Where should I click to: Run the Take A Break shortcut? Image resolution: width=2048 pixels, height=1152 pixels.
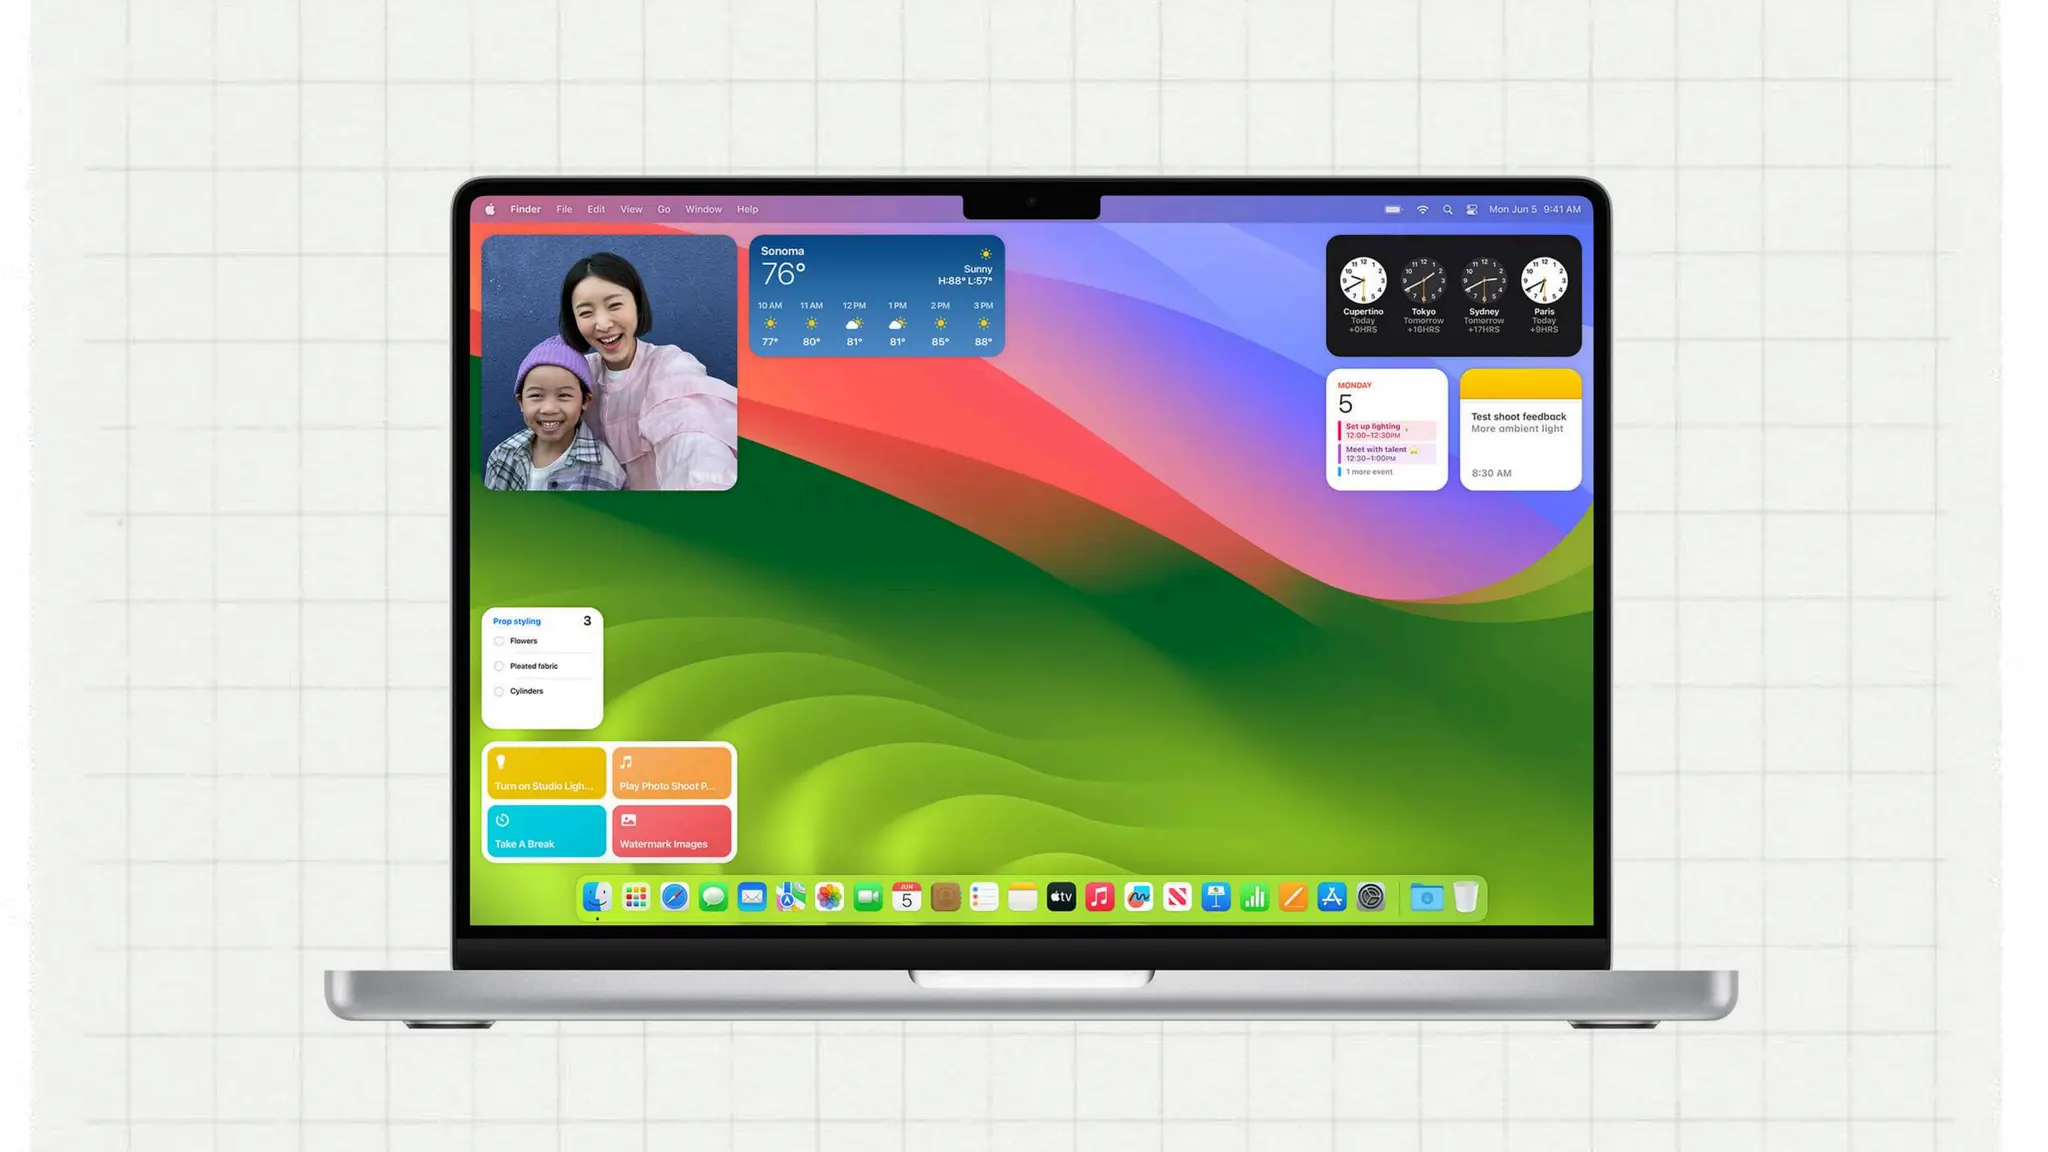coord(546,831)
